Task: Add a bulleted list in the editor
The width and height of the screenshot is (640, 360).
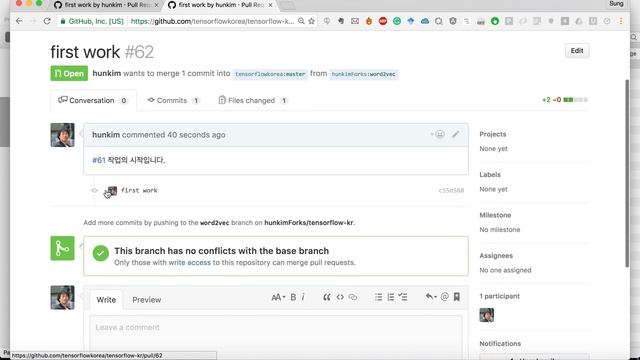Action: pos(378,297)
